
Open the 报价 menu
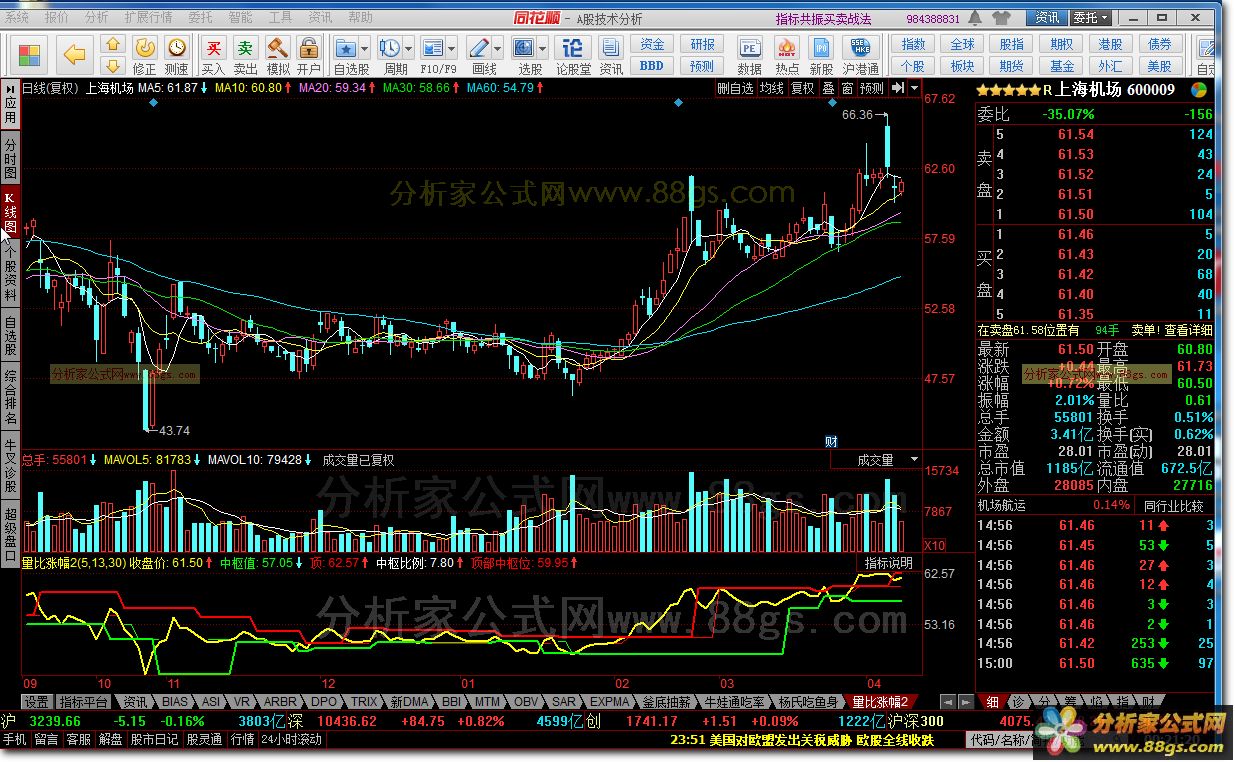coord(57,18)
